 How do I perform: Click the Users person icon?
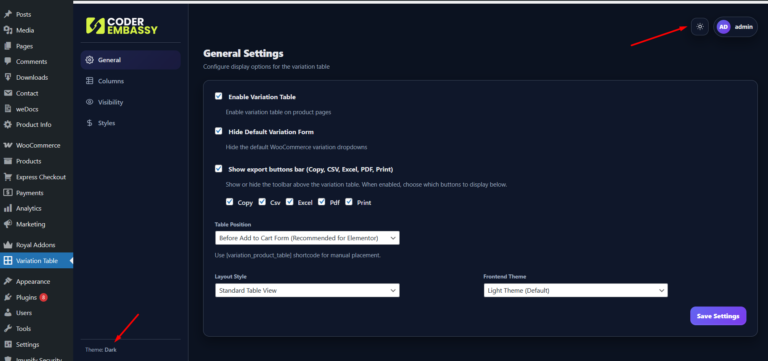(8, 313)
